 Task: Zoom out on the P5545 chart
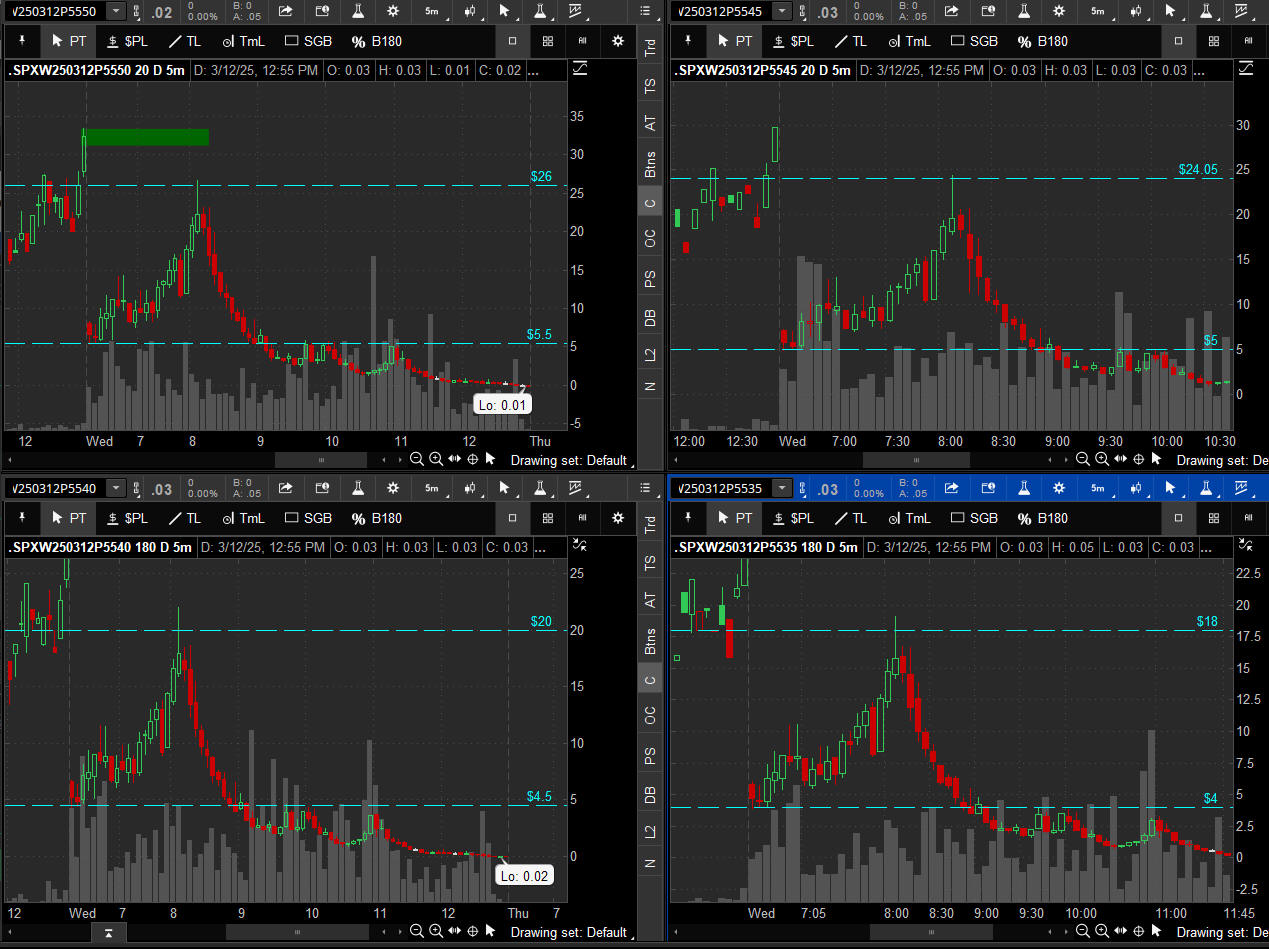1083,459
